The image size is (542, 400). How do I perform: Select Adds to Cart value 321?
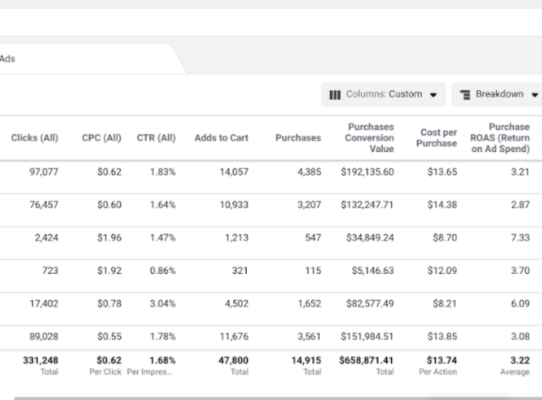(x=240, y=270)
